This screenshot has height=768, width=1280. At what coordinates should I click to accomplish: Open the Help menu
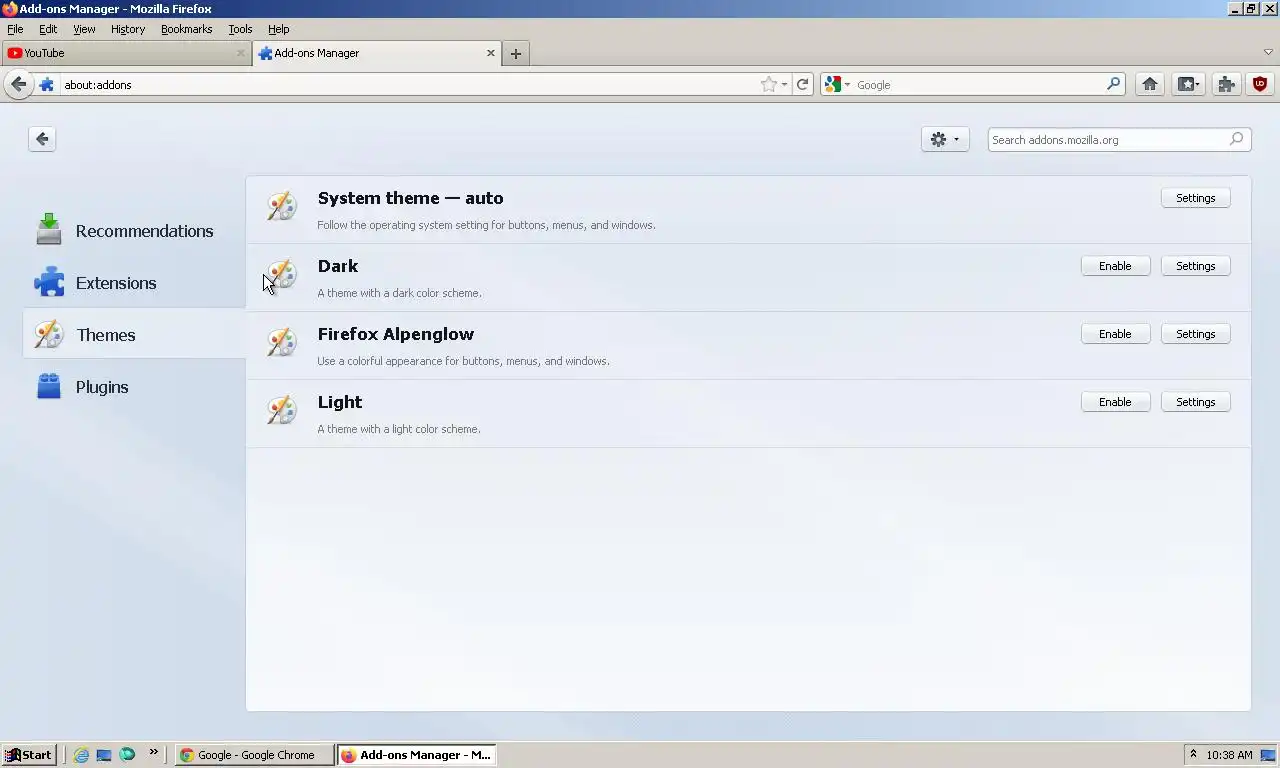(x=279, y=29)
